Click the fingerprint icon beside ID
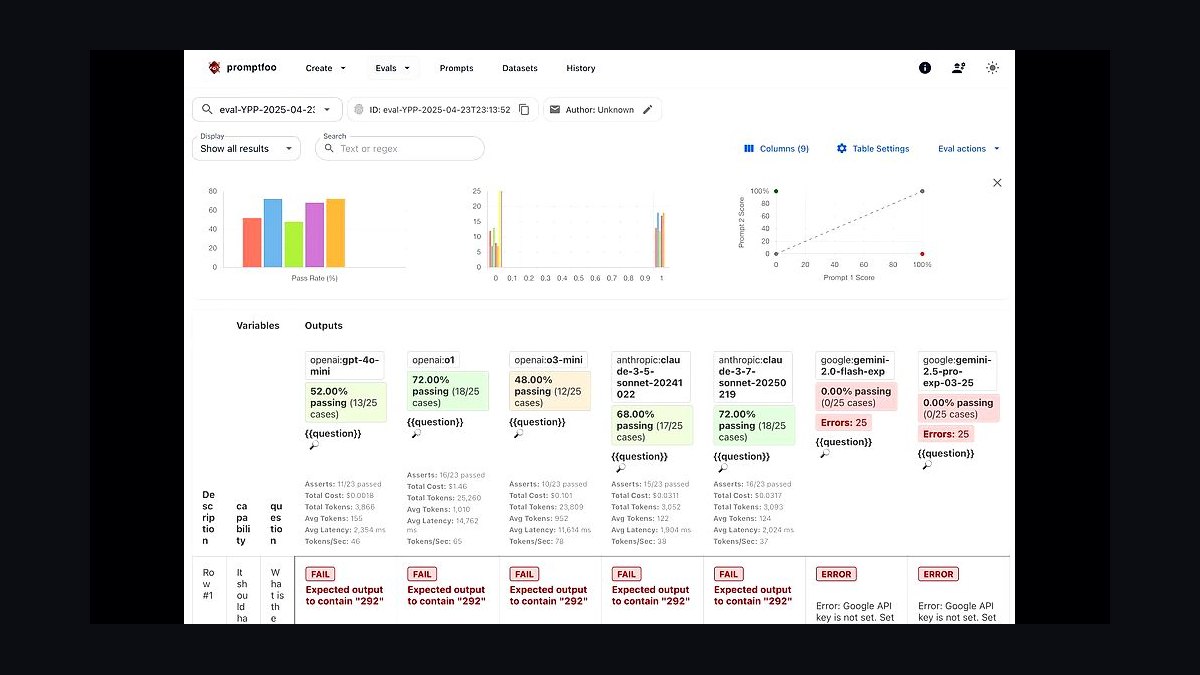Image resolution: width=1200 pixels, height=675 pixels. pos(359,110)
